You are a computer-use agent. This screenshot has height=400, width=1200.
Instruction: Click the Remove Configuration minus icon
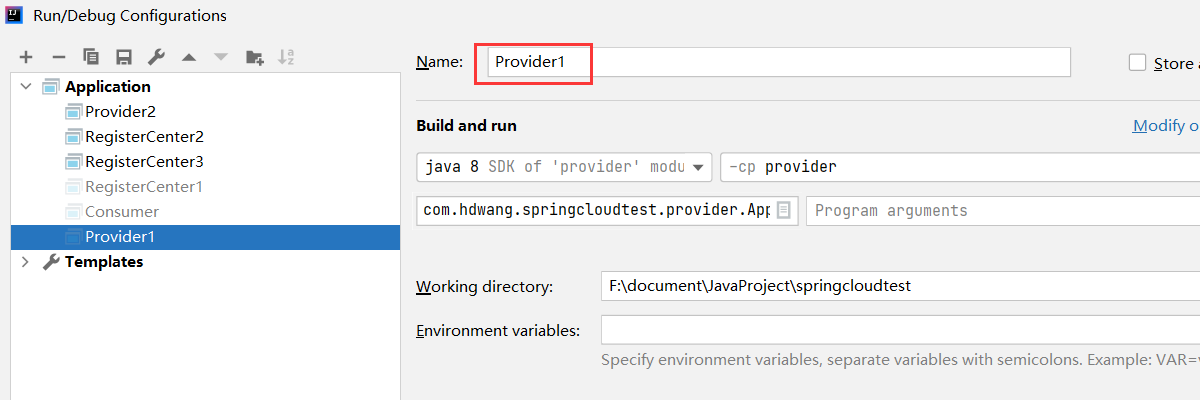point(58,57)
